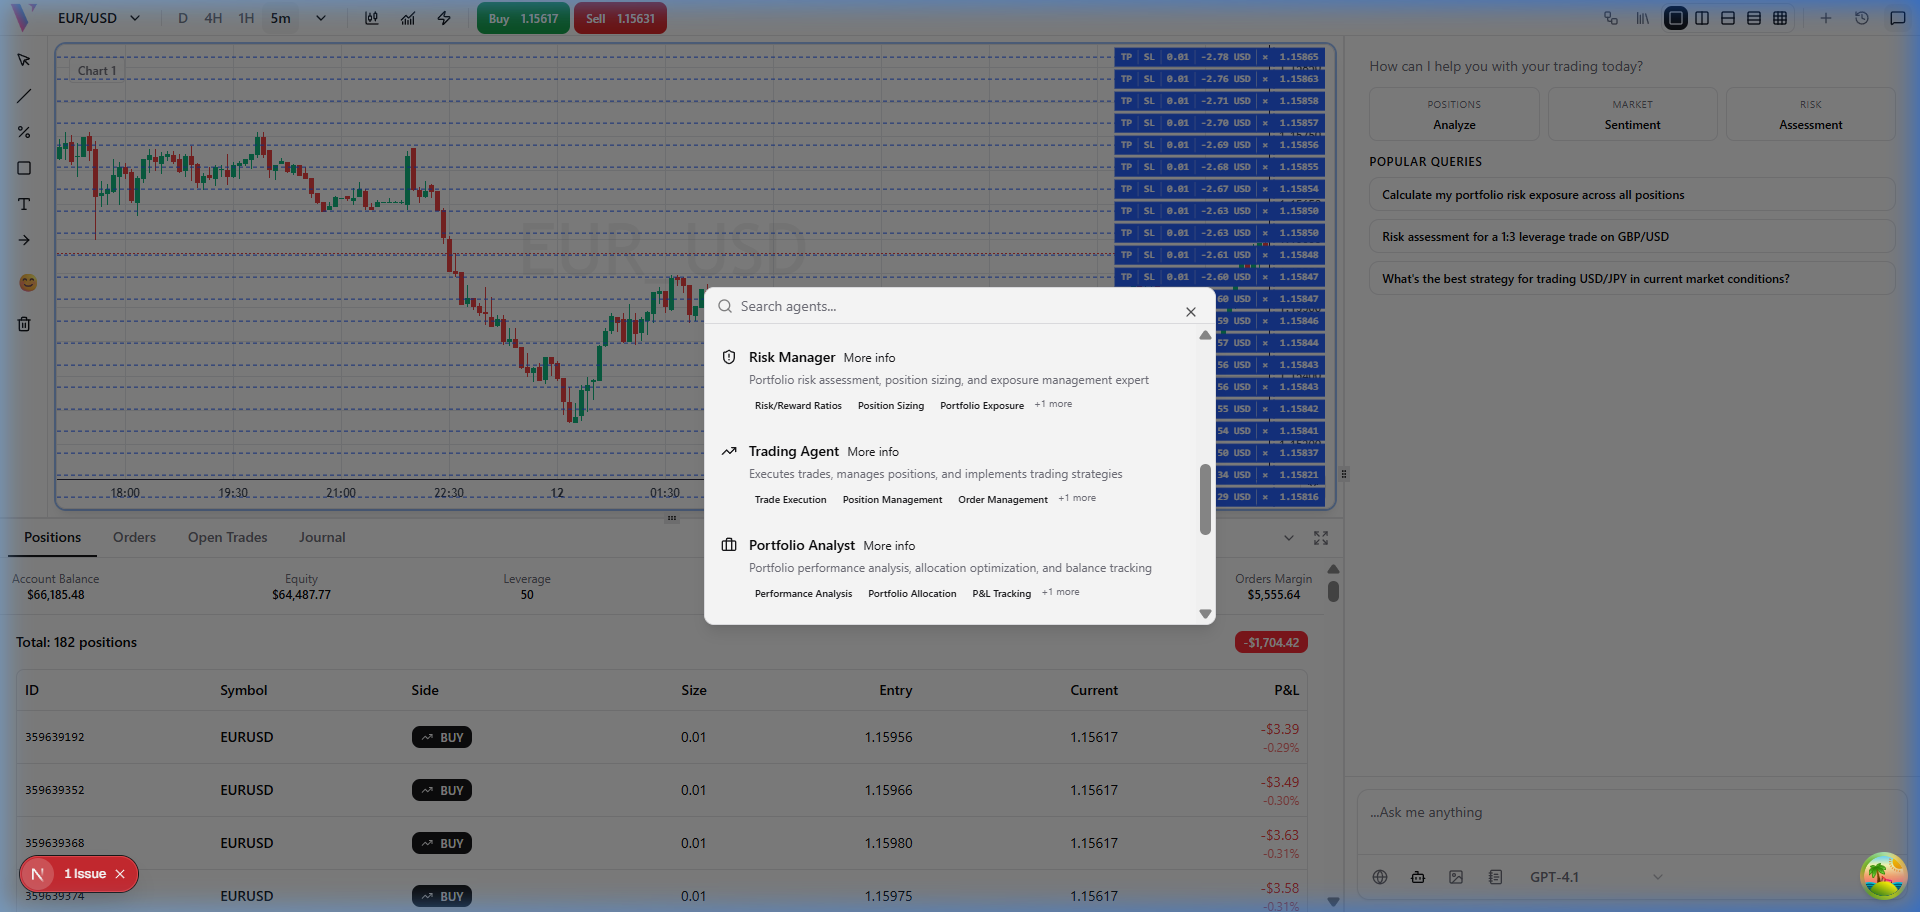Open the chat history clock icon
This screenshot has width=1920, height=912.
click(1861, 18)
